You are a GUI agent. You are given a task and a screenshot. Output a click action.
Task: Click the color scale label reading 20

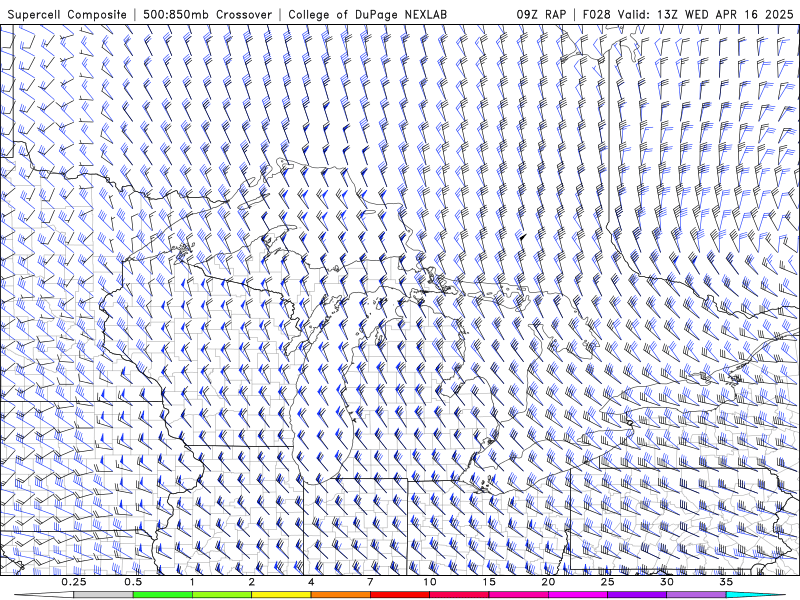click(x=548, y=582)
